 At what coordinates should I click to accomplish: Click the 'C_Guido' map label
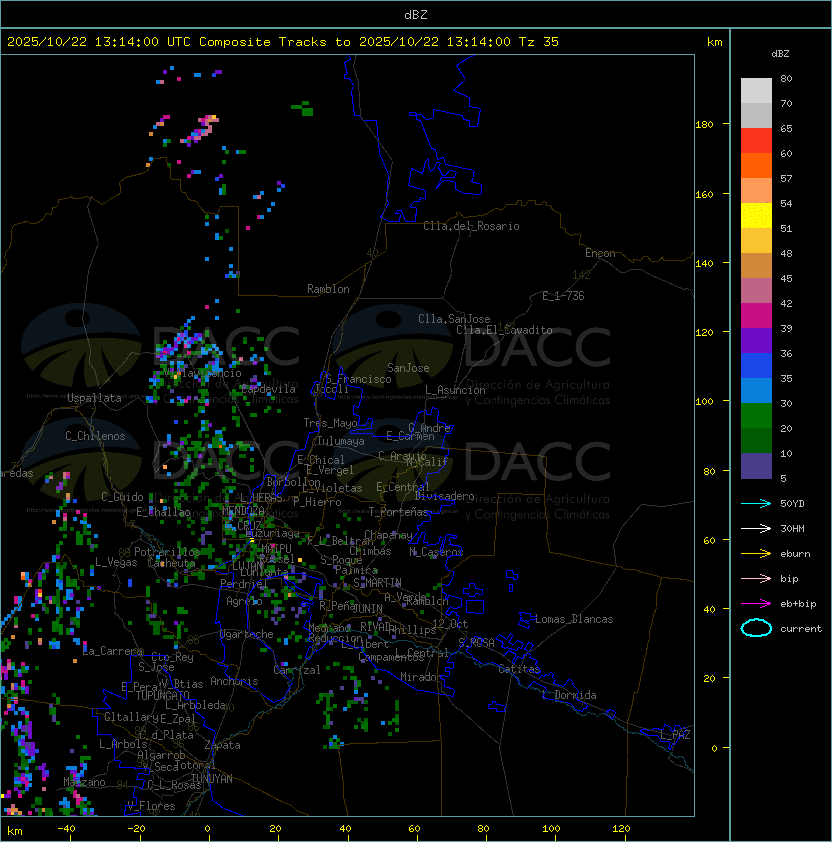[122, 497]
